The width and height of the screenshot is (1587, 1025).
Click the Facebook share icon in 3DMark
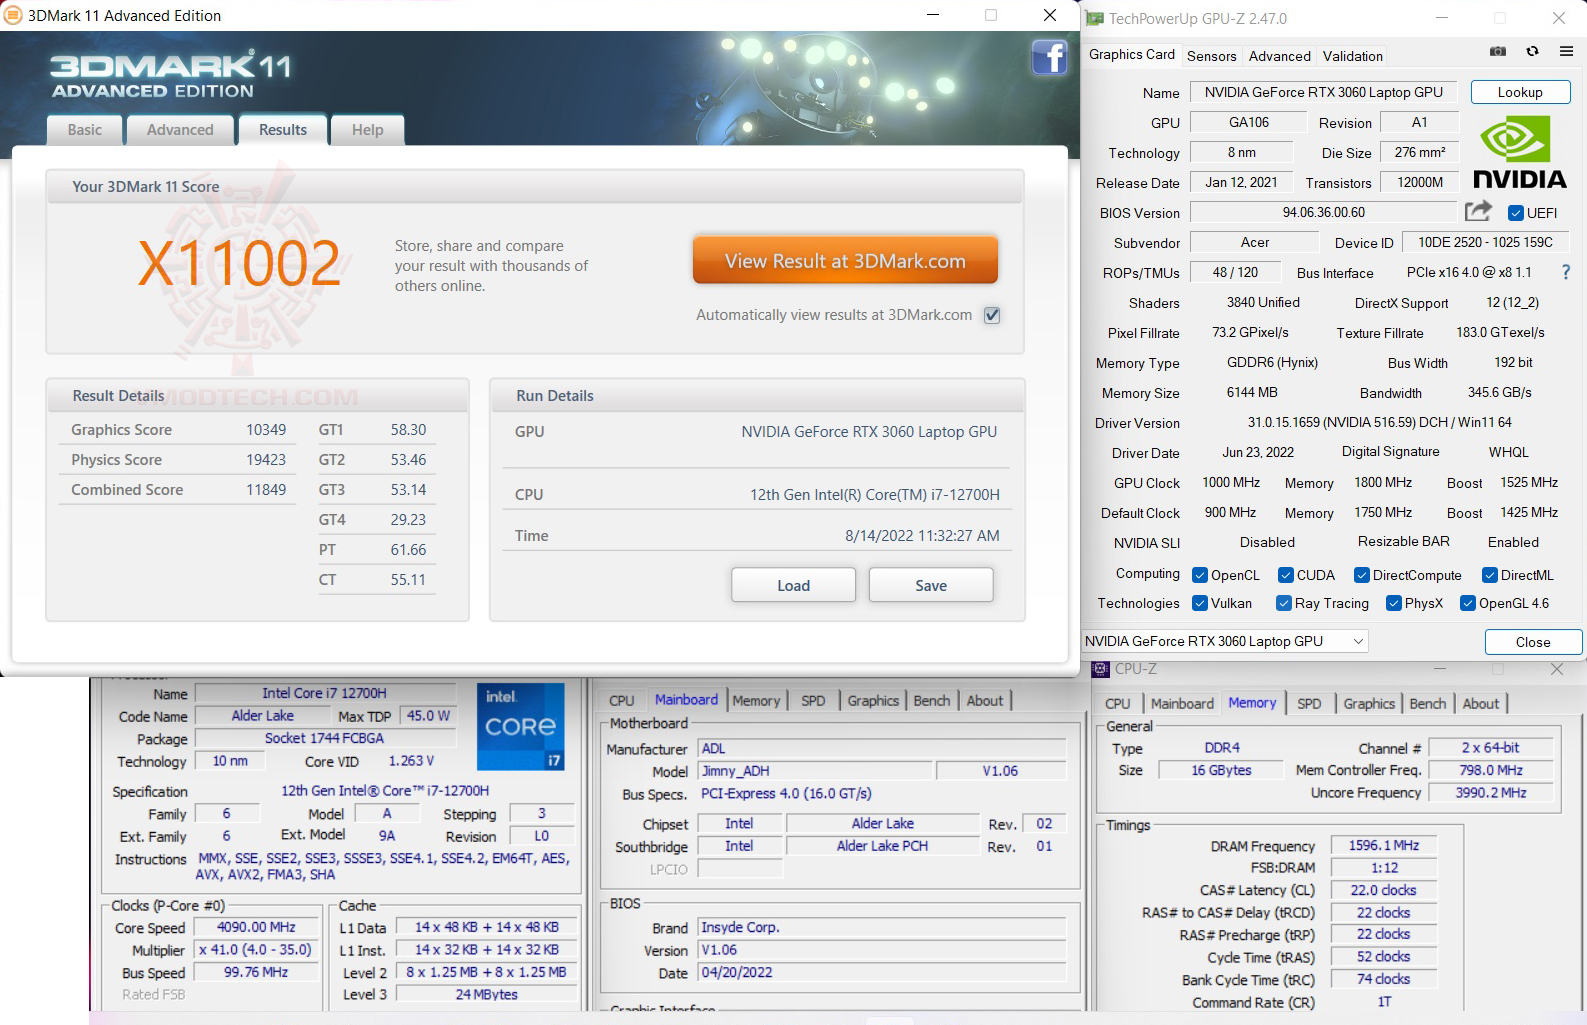coord(1049,58)
